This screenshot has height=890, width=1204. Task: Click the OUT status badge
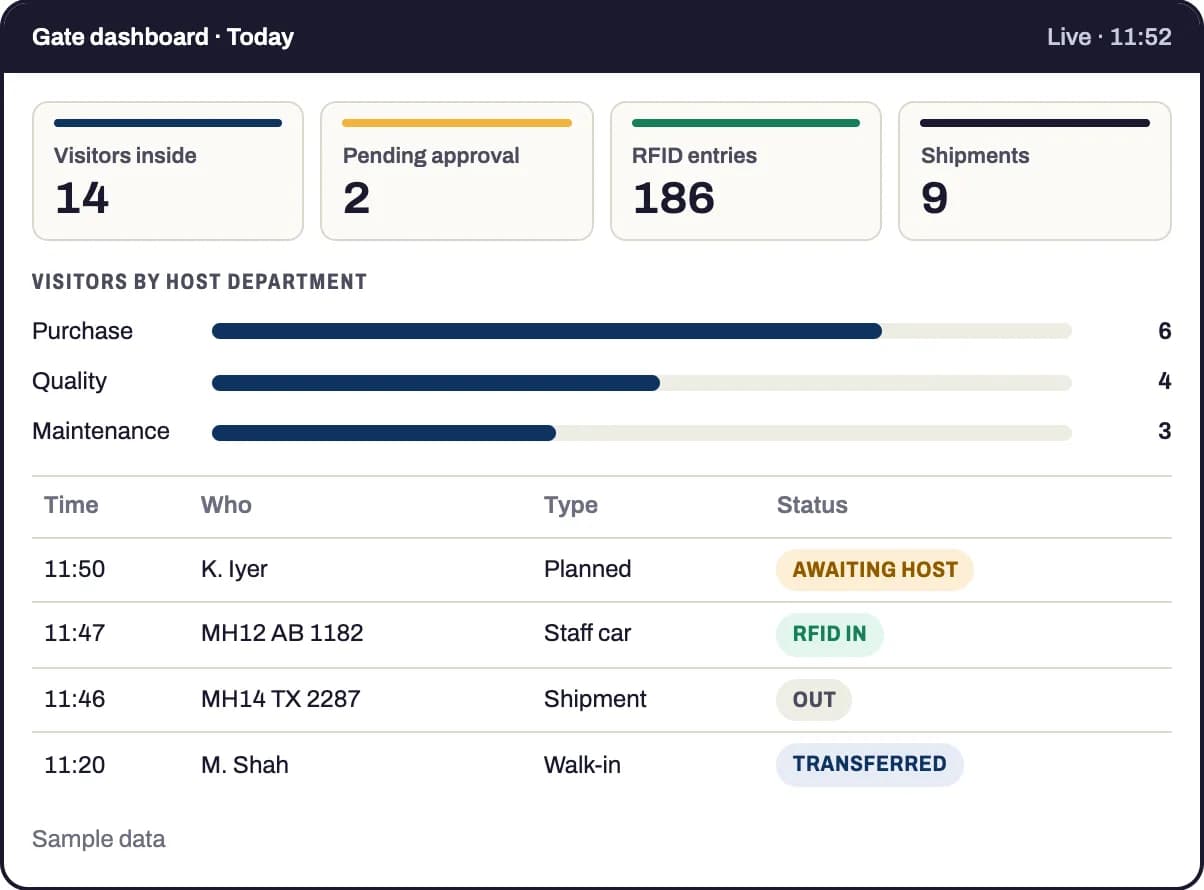coord(814,700)
